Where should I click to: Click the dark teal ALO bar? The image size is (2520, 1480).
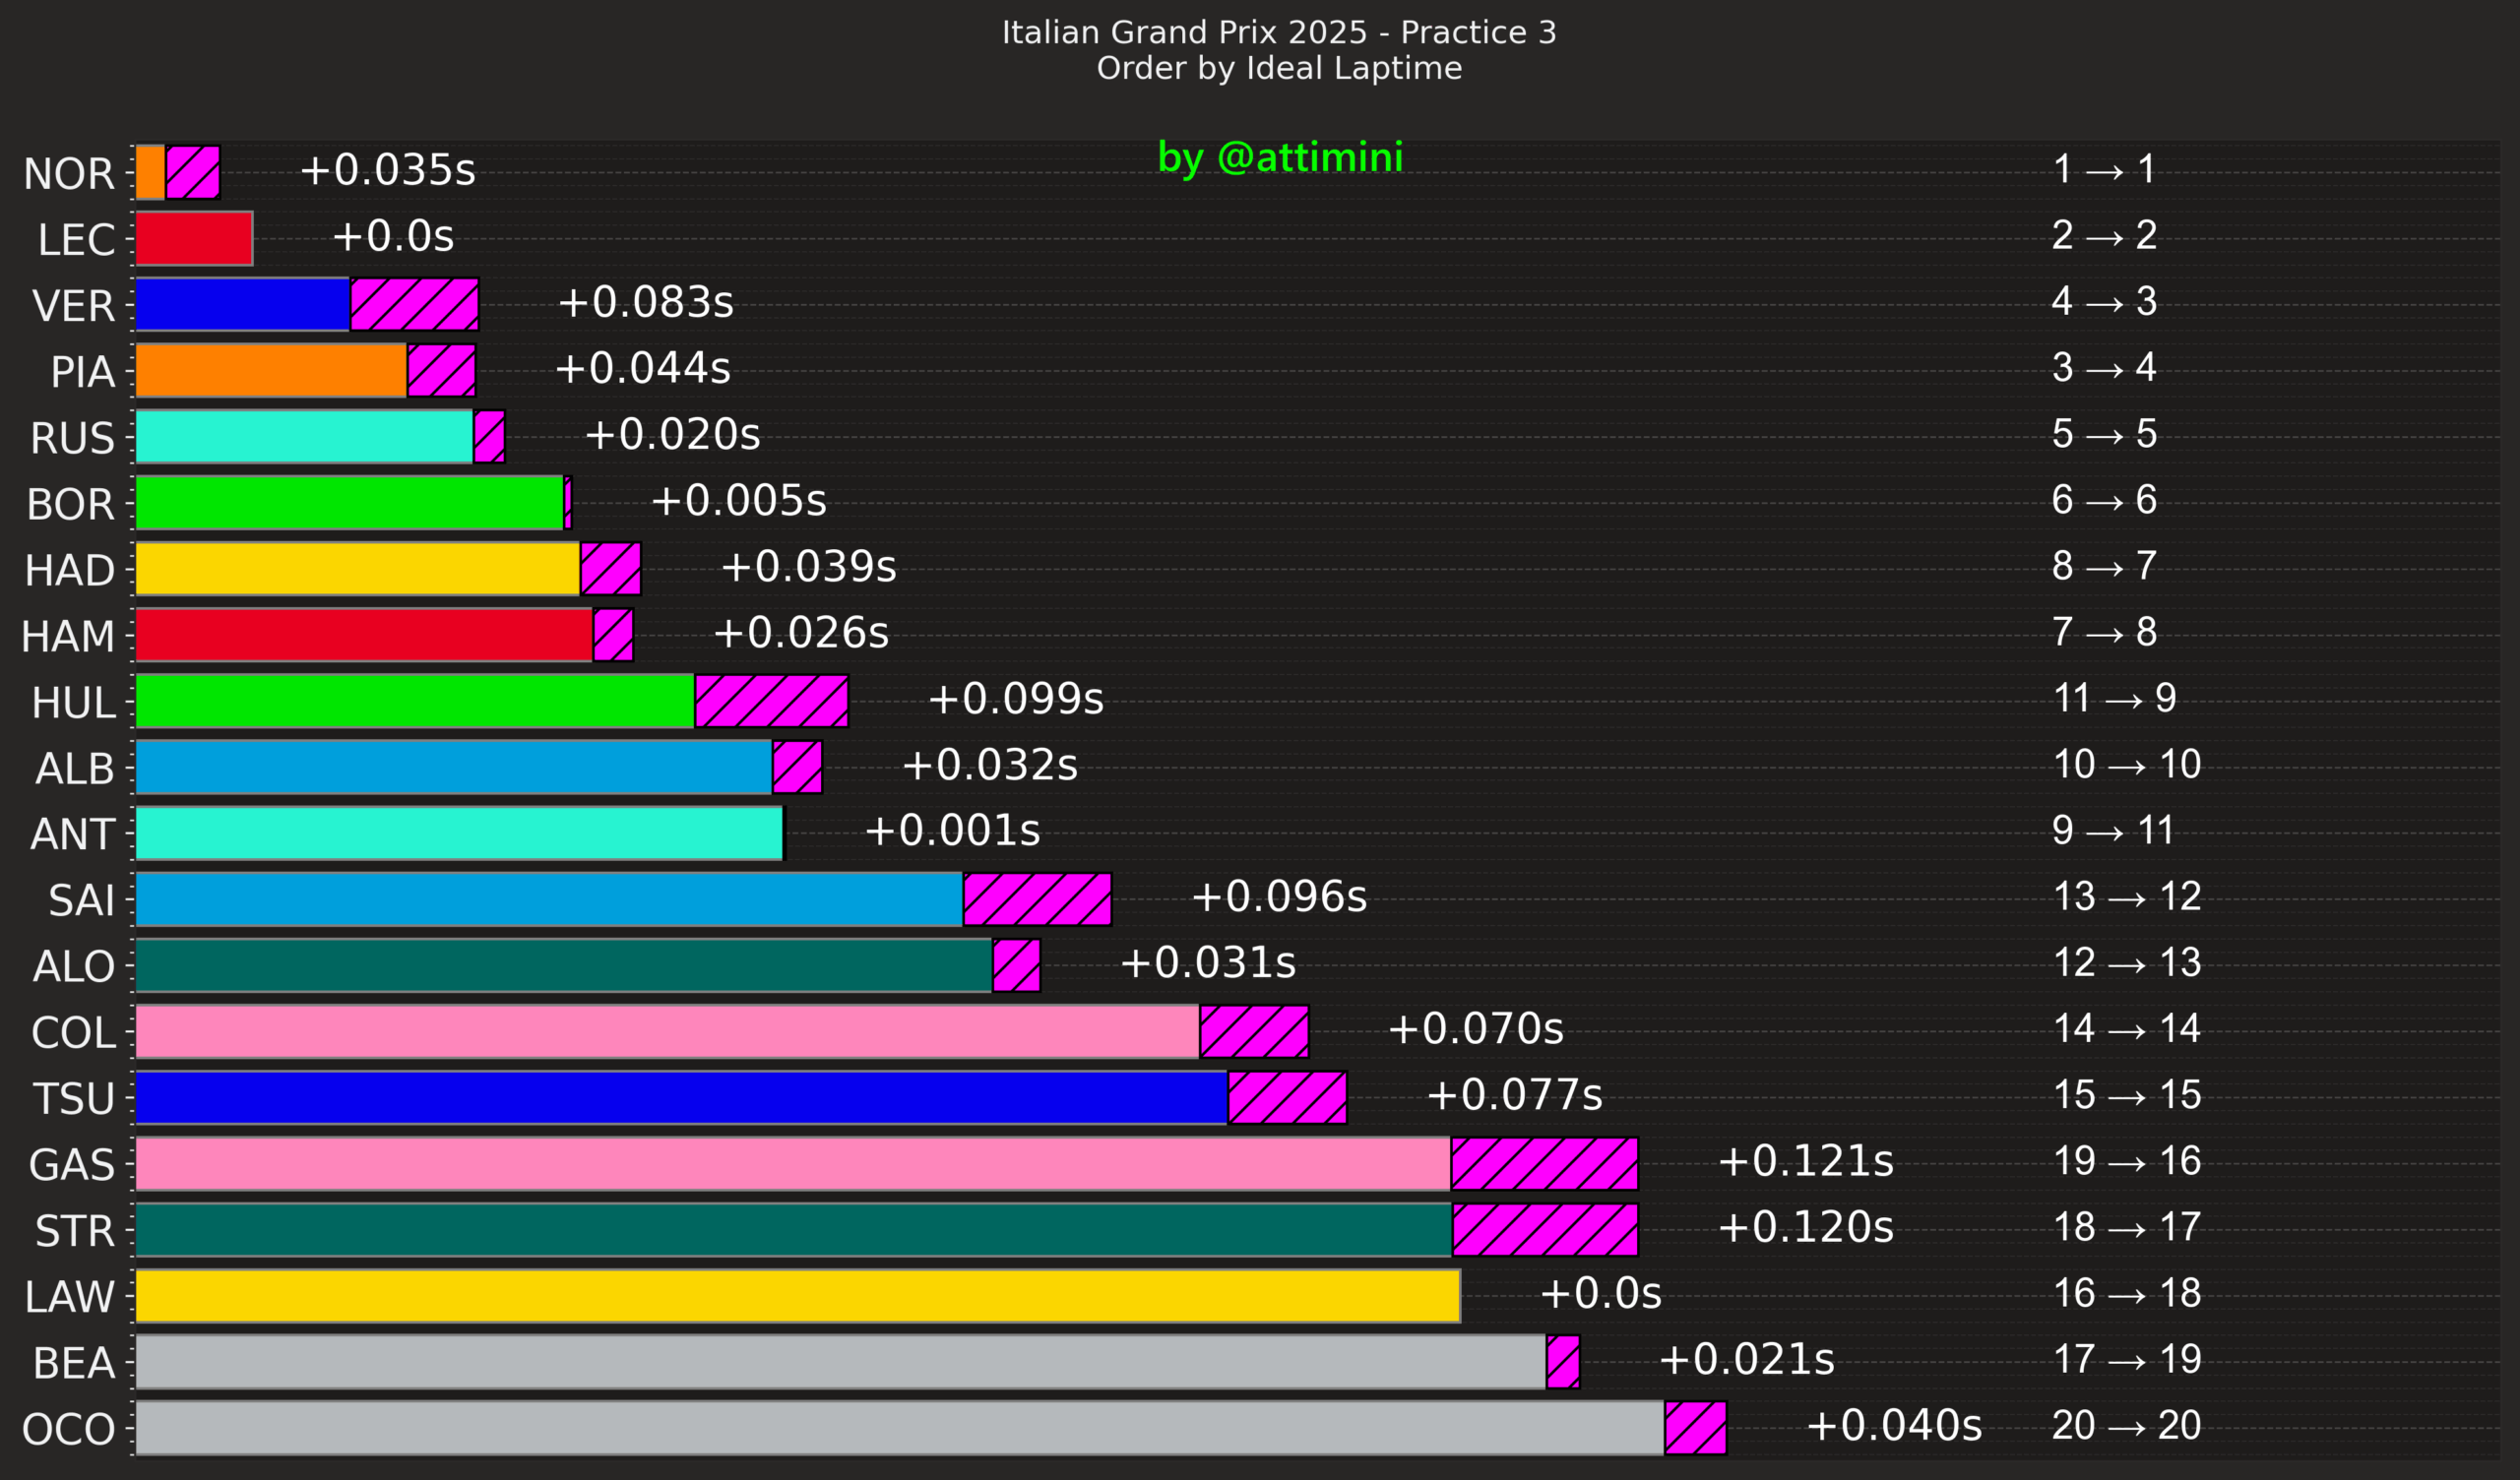[x=563, y=965]
